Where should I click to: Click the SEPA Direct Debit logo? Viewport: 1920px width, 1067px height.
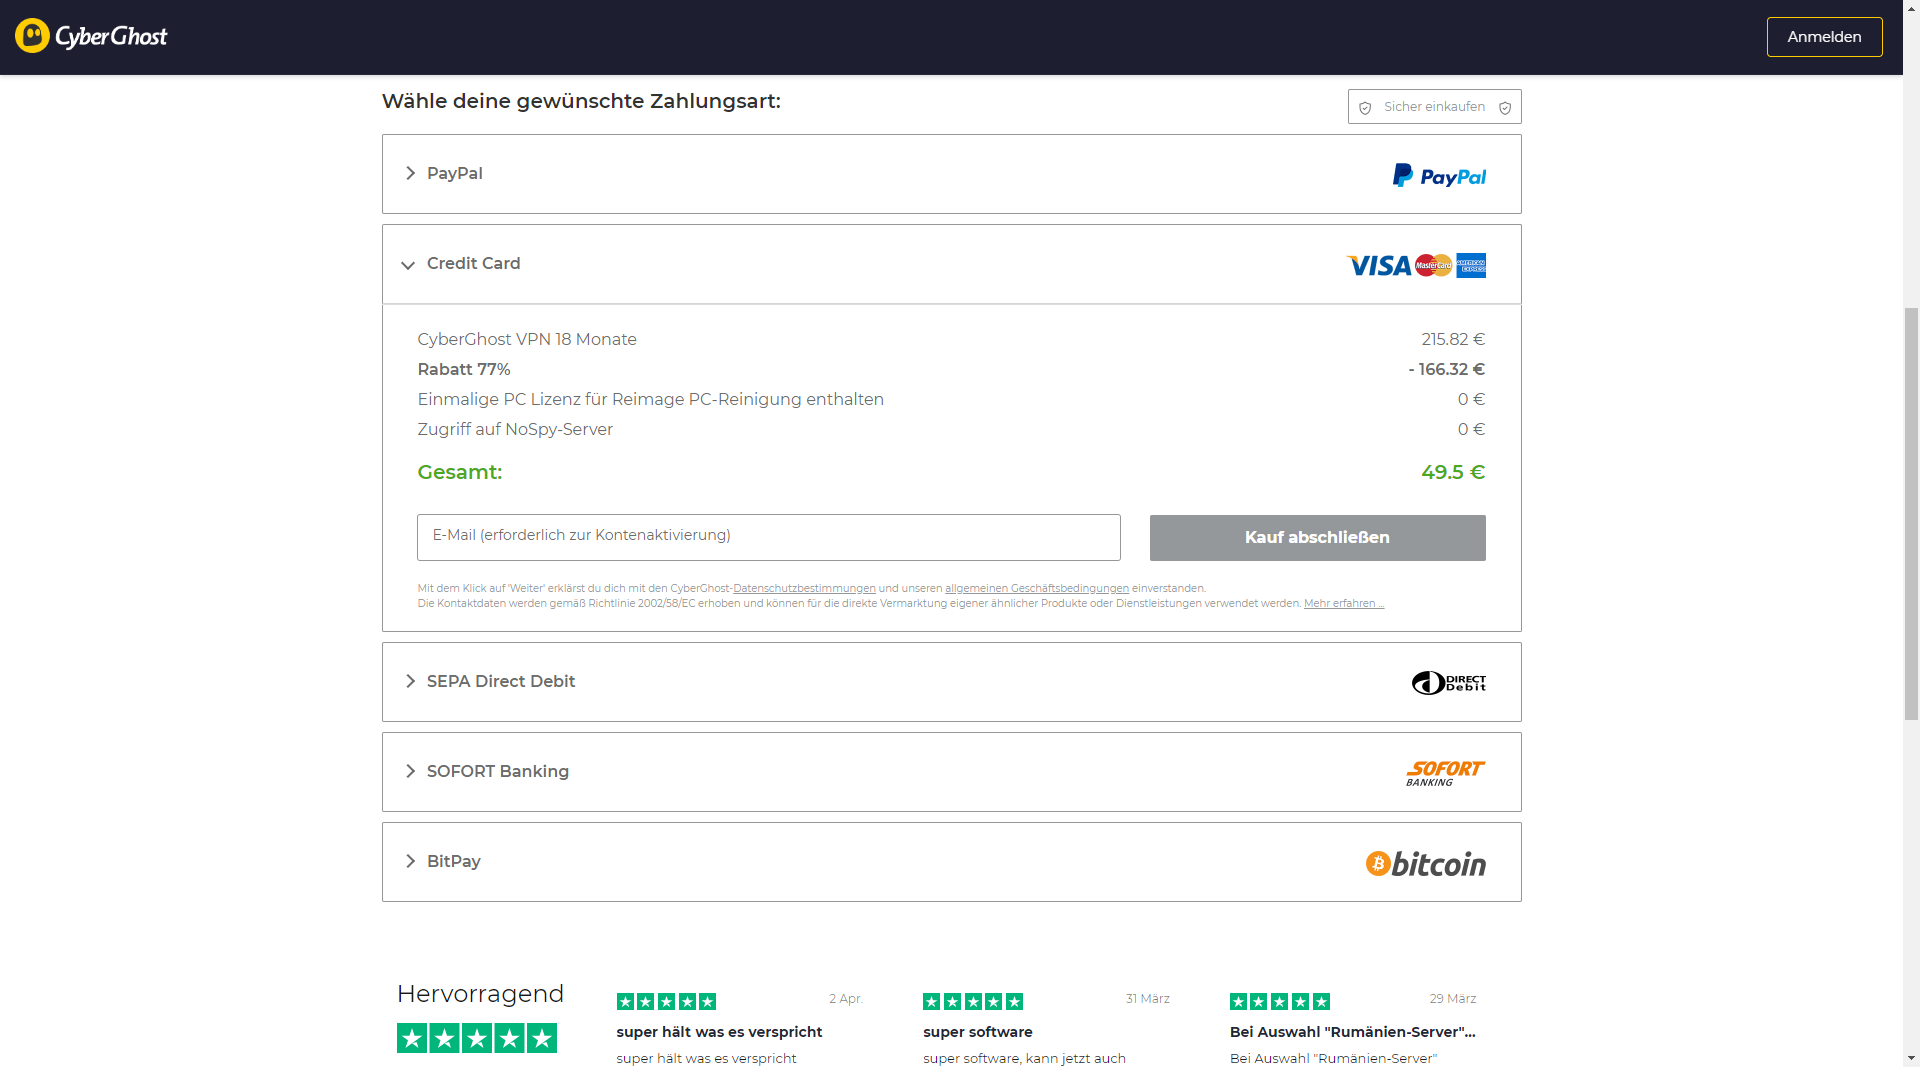point(1448,683)
